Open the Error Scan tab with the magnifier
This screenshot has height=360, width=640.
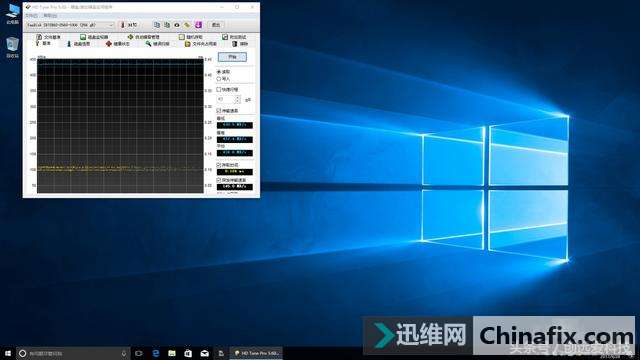[x=157, y=44]
